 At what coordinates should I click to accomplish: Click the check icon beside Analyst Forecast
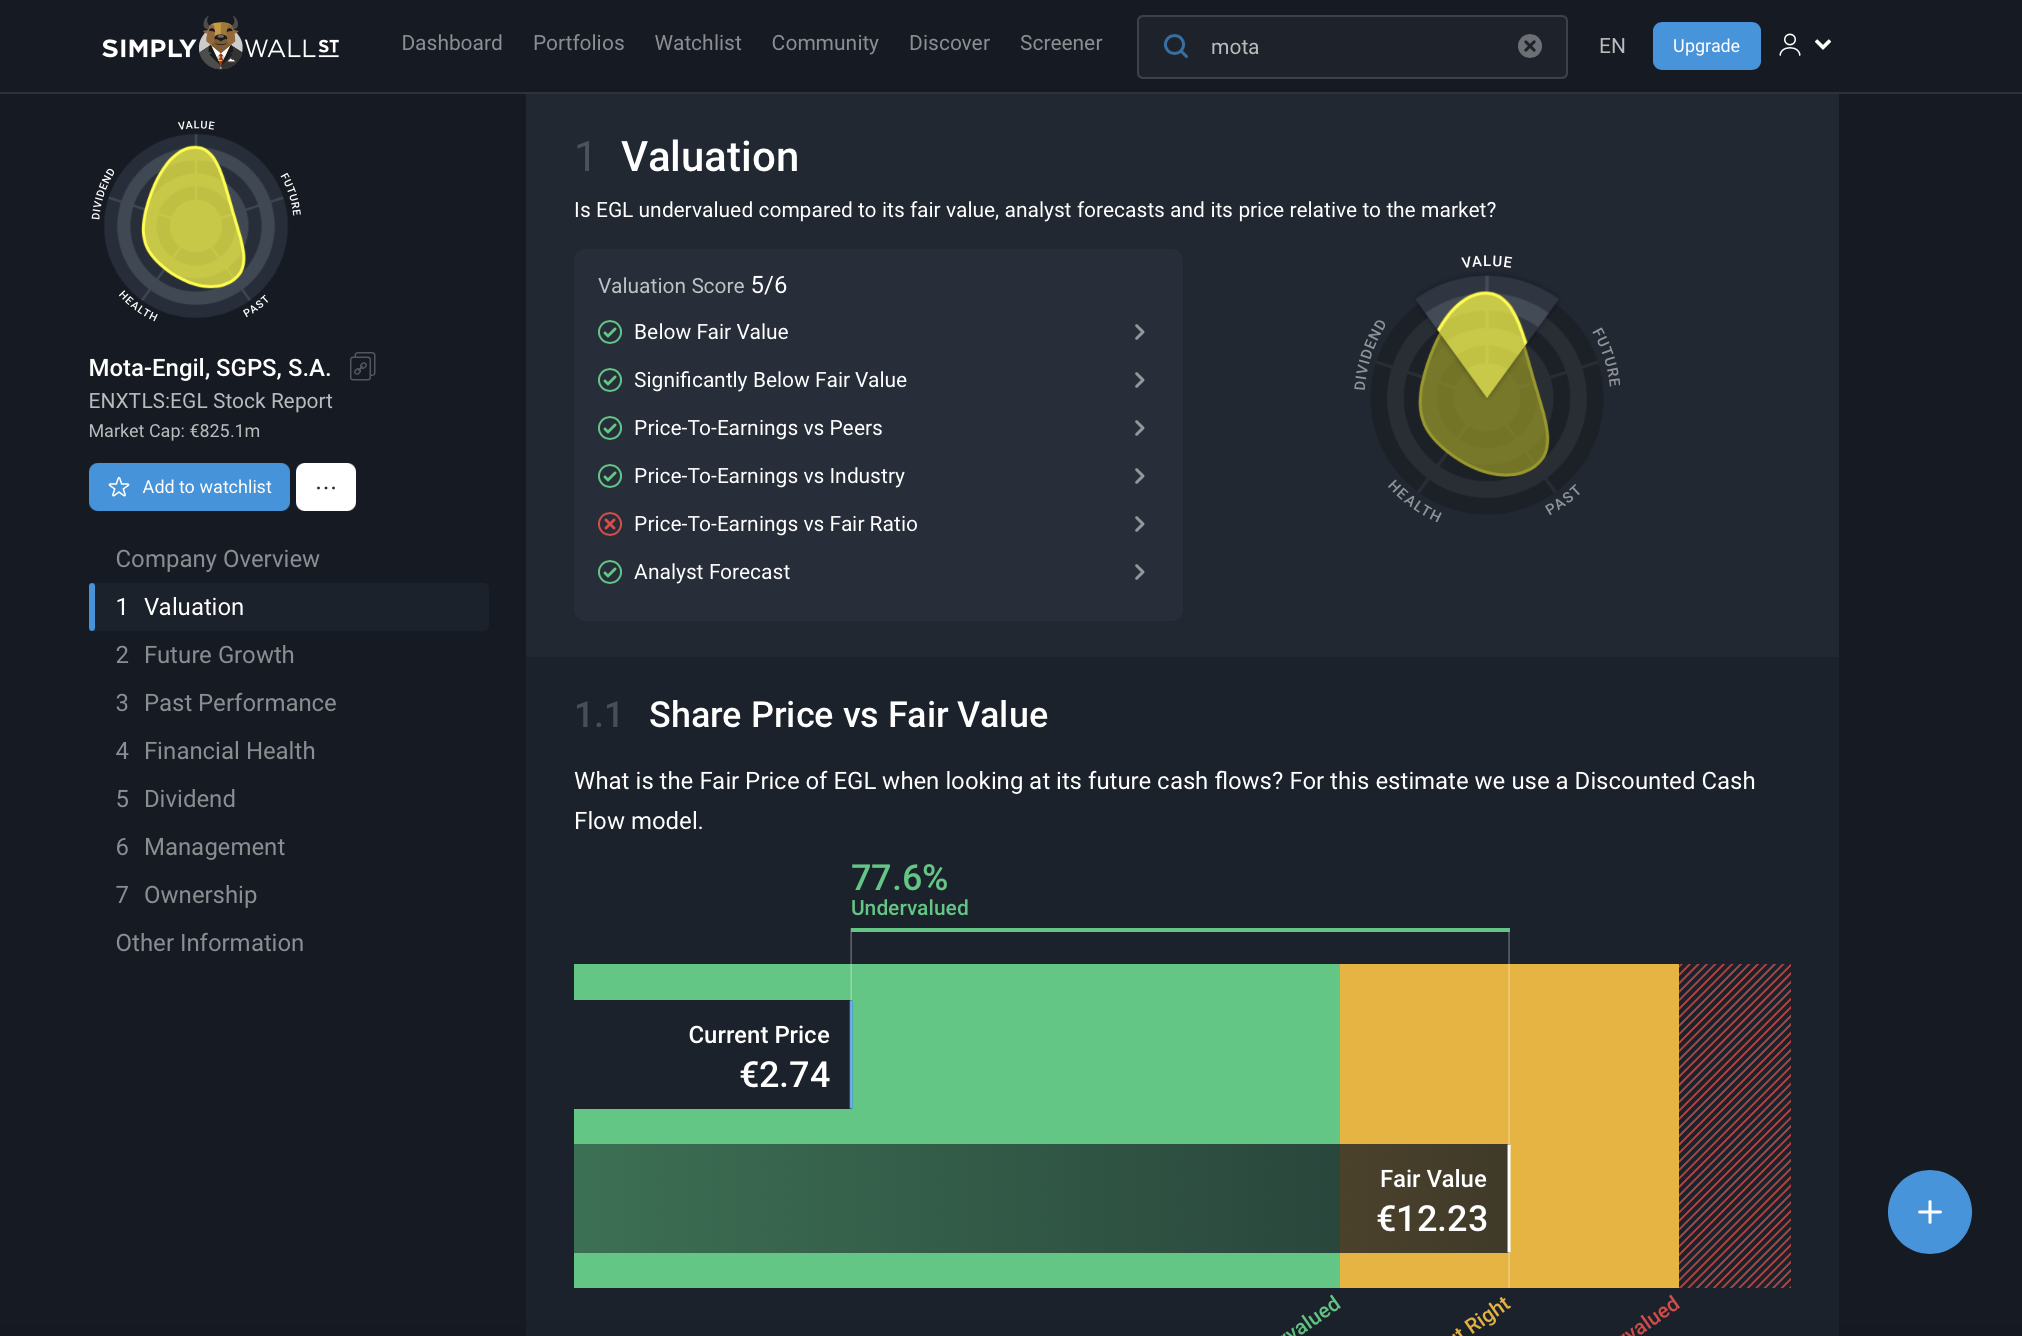(x=610, y=572)
